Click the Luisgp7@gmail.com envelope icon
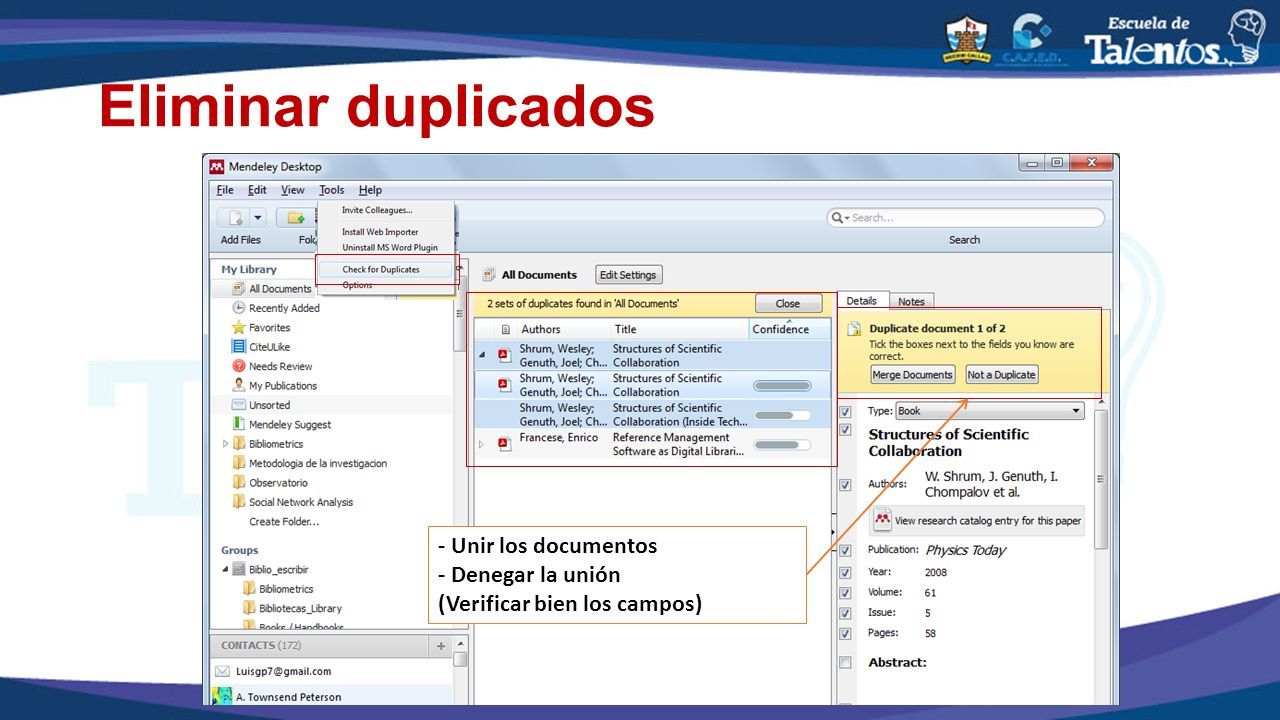The width and height of the screenshot is (1280, 720). [x=222, y=671]
